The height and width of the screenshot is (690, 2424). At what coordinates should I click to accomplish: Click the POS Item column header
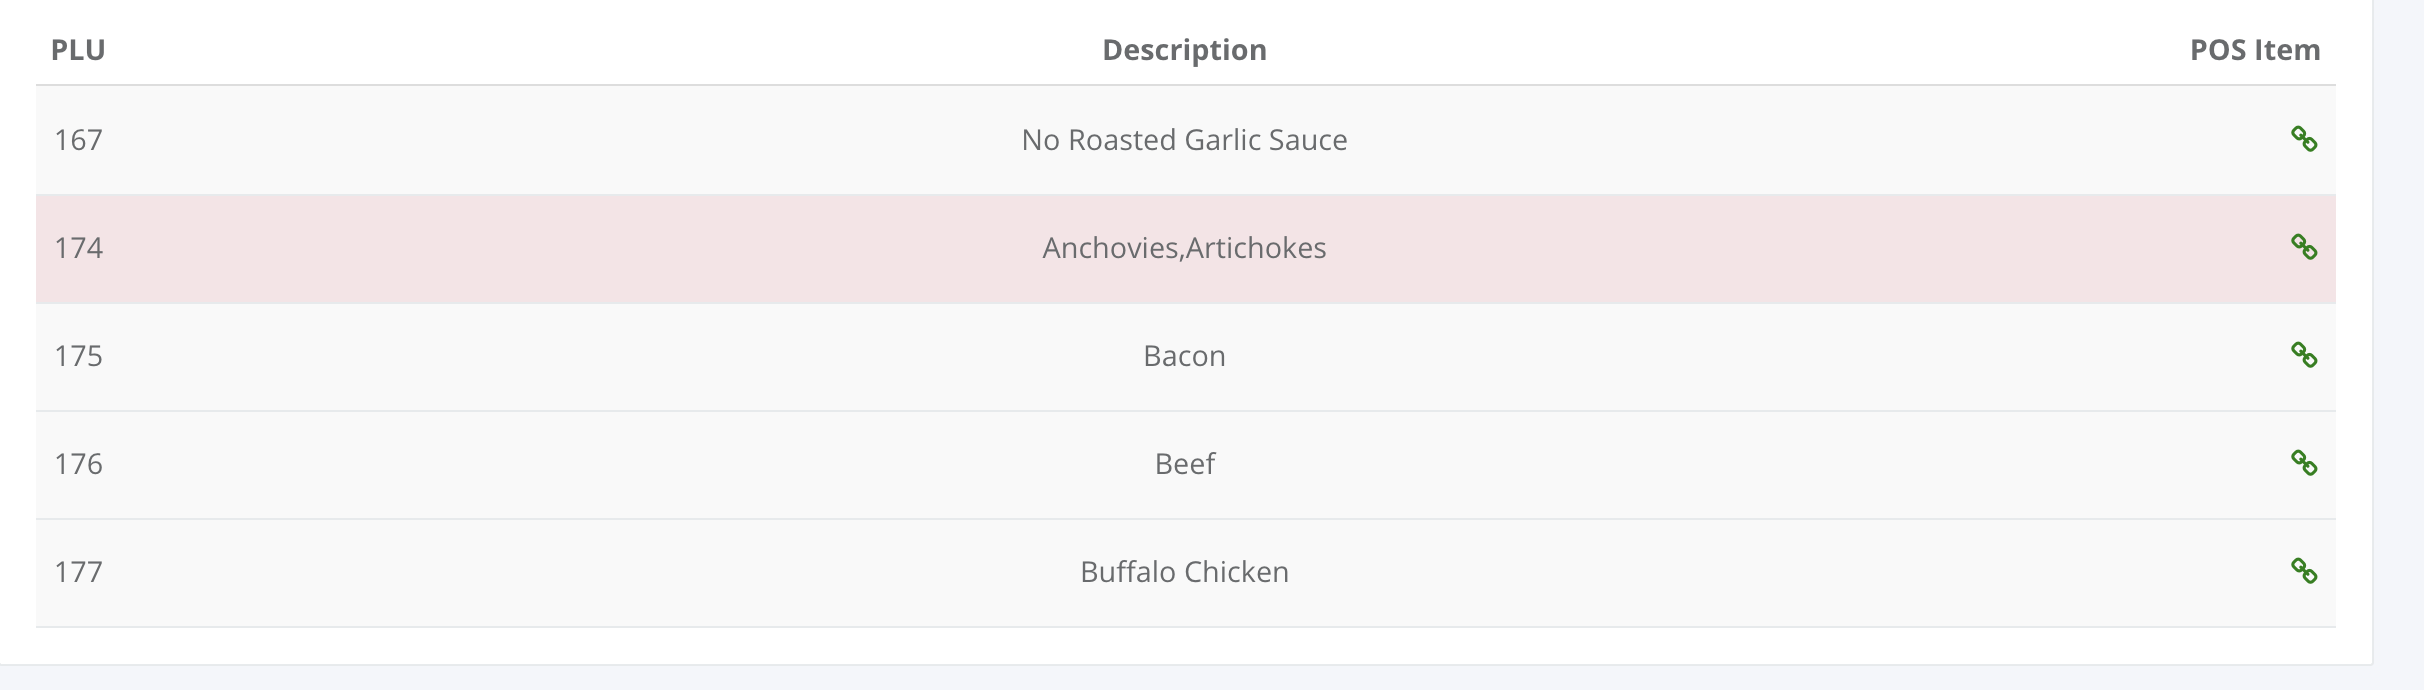click(2255, 50)
